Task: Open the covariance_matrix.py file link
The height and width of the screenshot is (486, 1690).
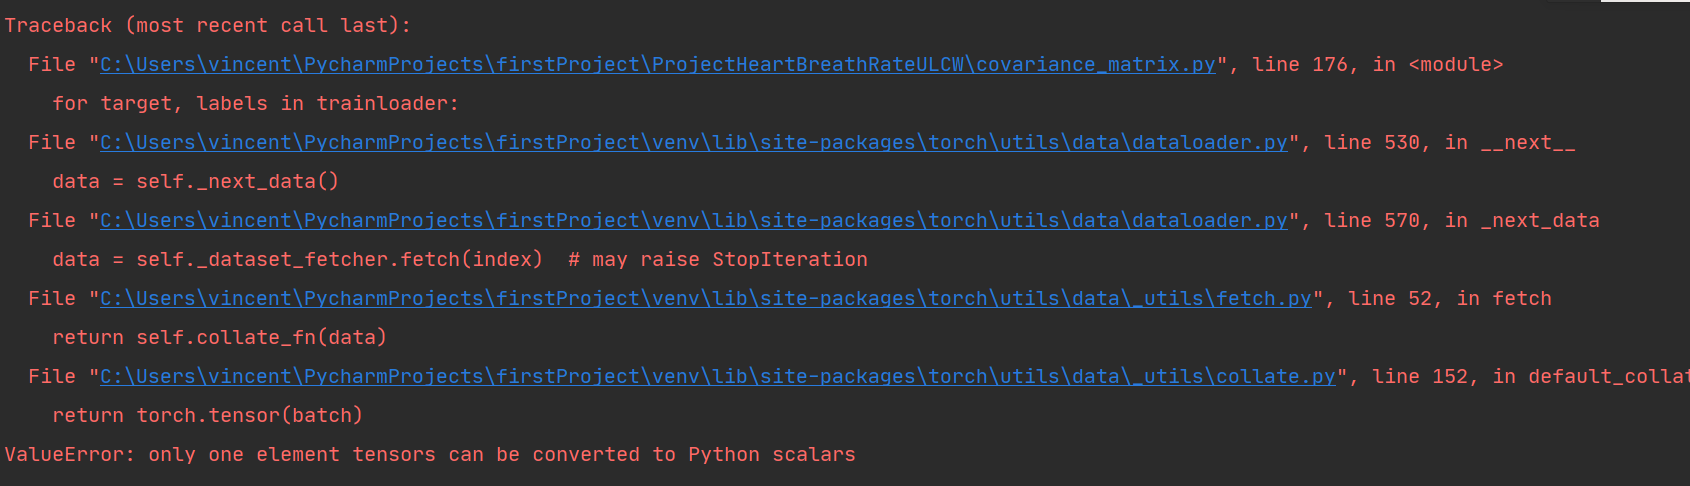Action: click(x=657, y=65)
